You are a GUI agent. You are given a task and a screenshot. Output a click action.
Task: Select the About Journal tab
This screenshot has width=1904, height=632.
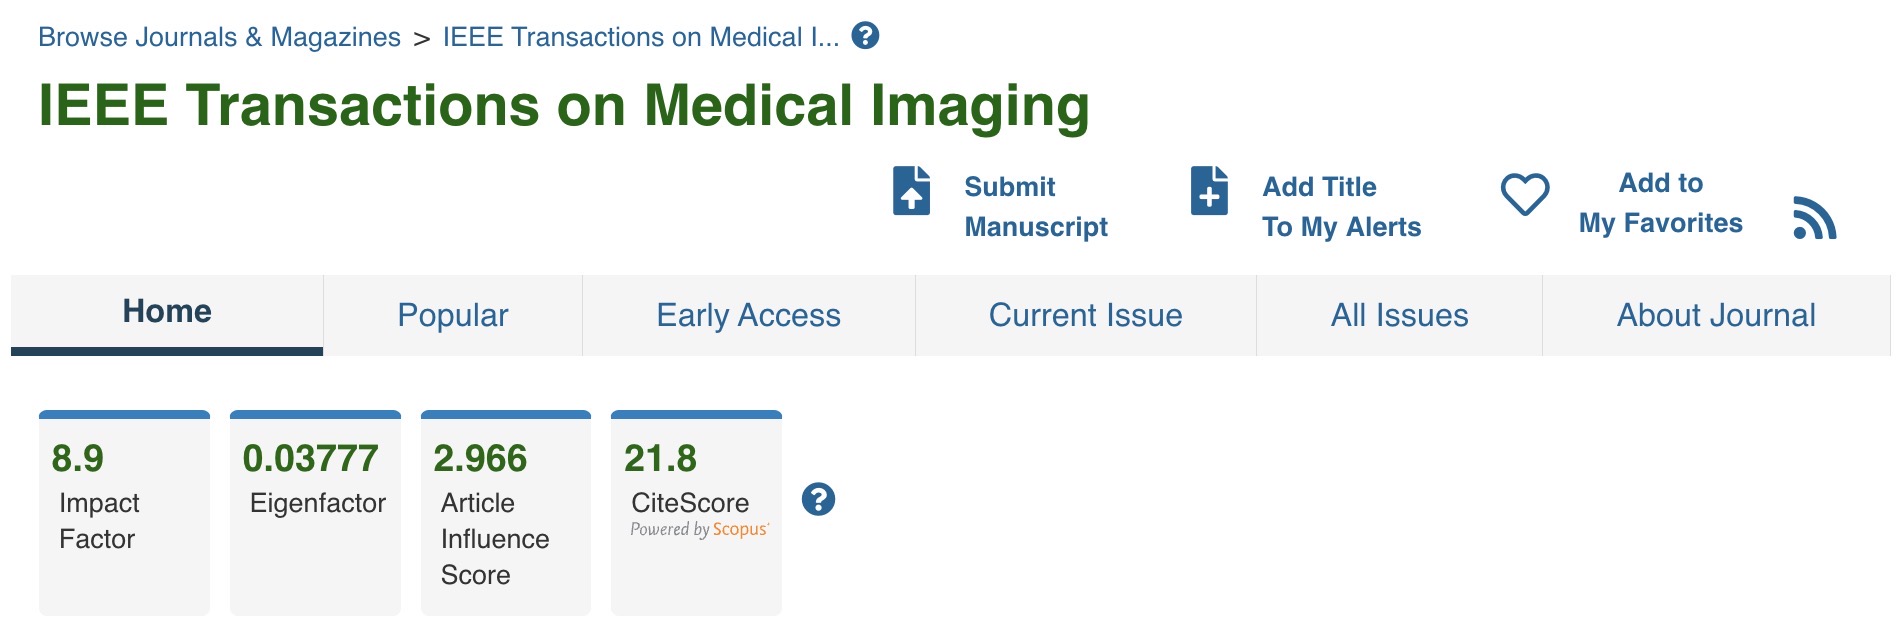coord(1716,316)
